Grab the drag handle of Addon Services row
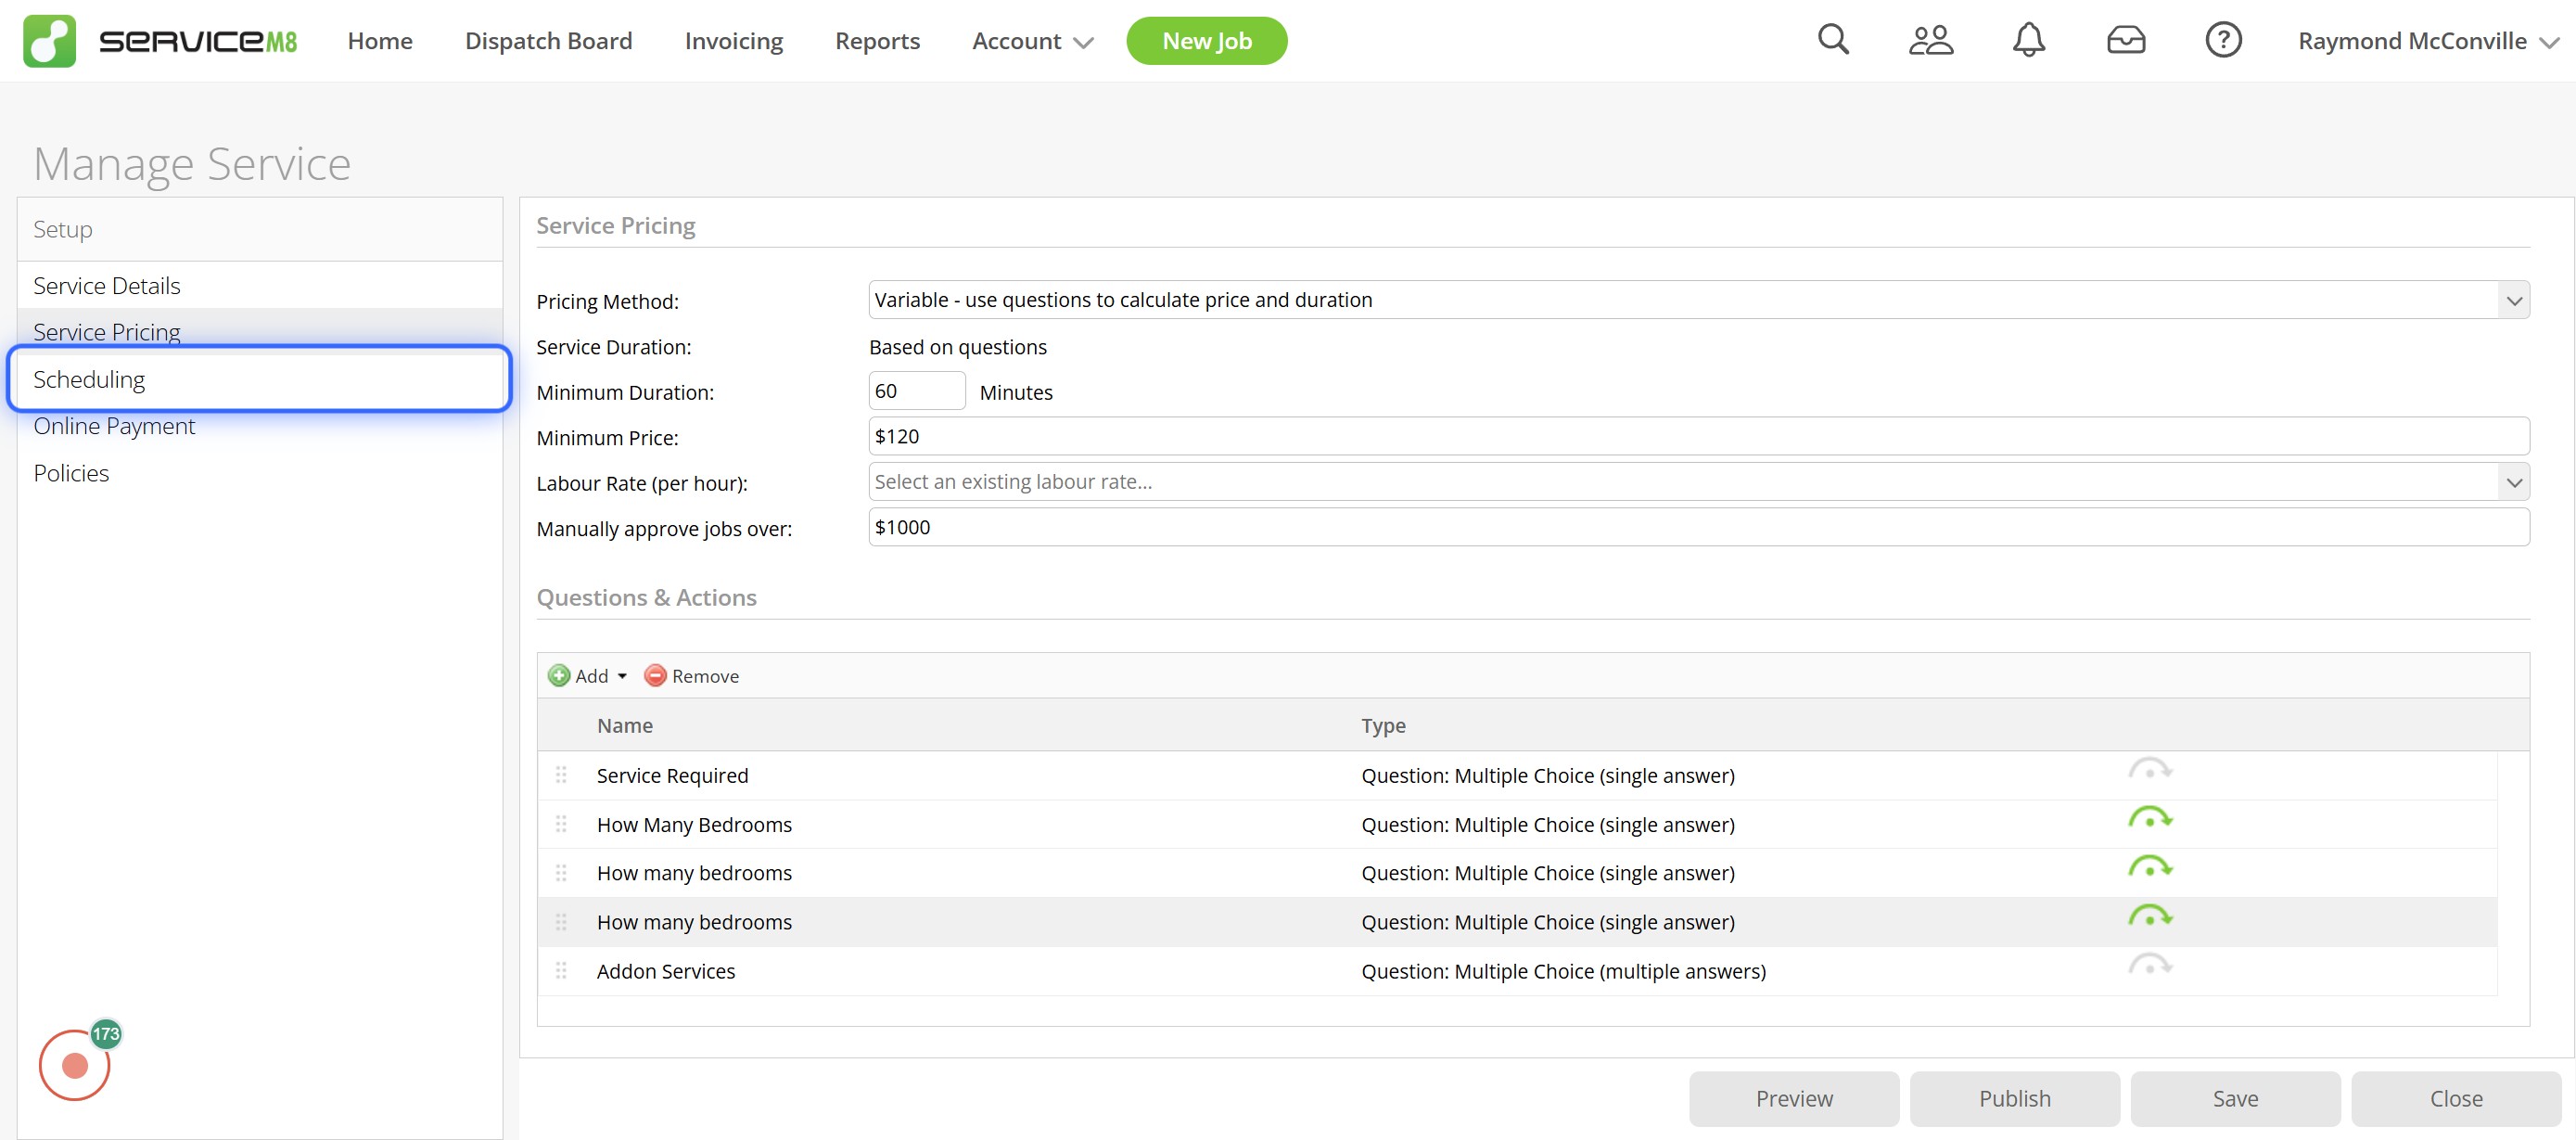Screen dimensions: 2576x1140 (x=561, y=971)
